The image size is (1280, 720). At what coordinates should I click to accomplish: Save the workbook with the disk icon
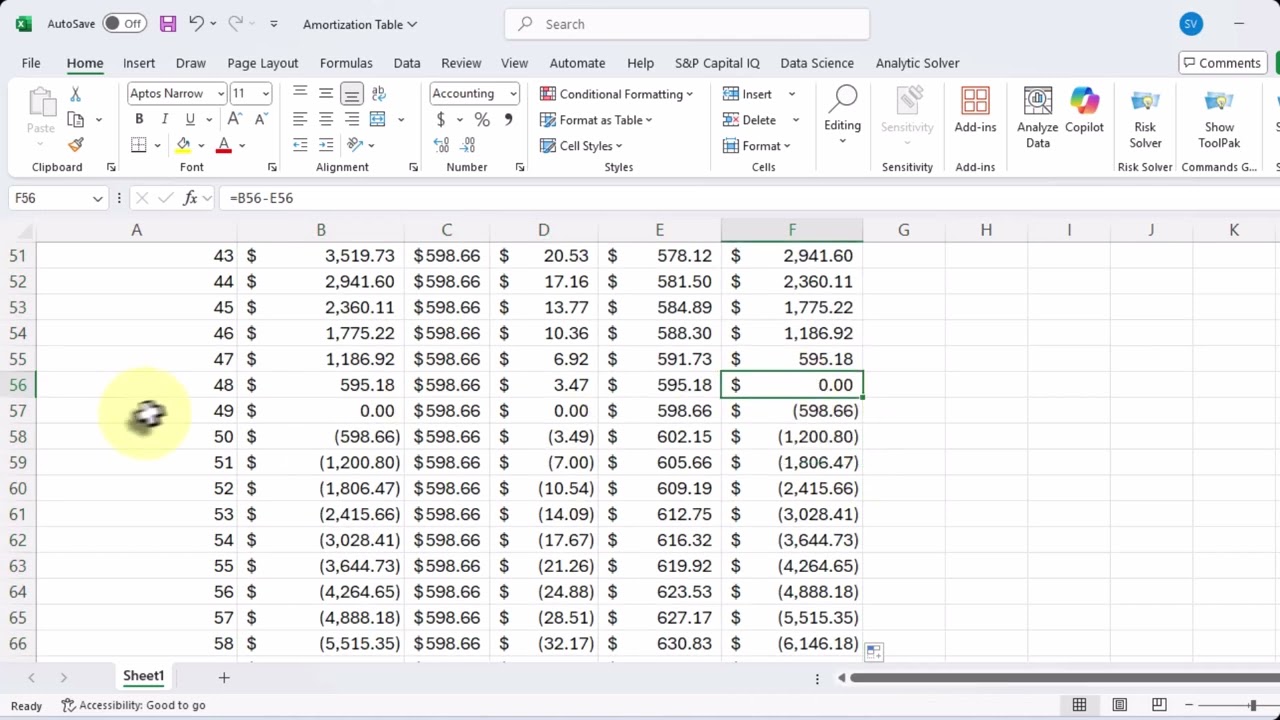coord(167,24)
